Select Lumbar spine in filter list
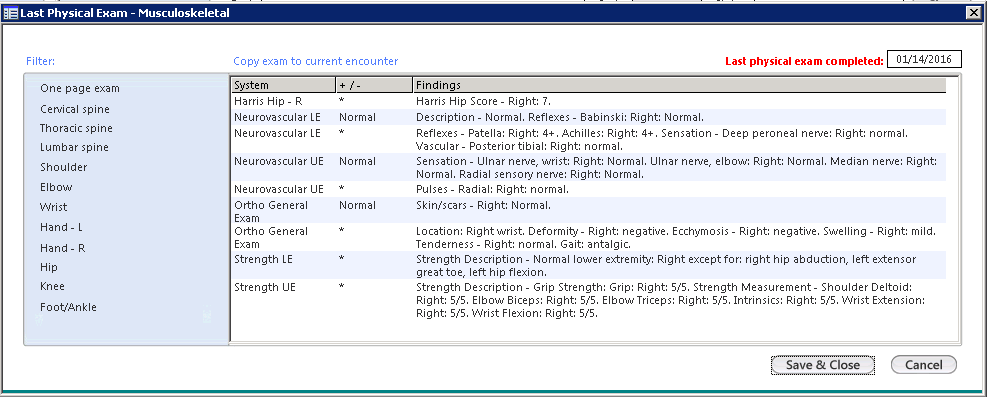 [74, 147]
